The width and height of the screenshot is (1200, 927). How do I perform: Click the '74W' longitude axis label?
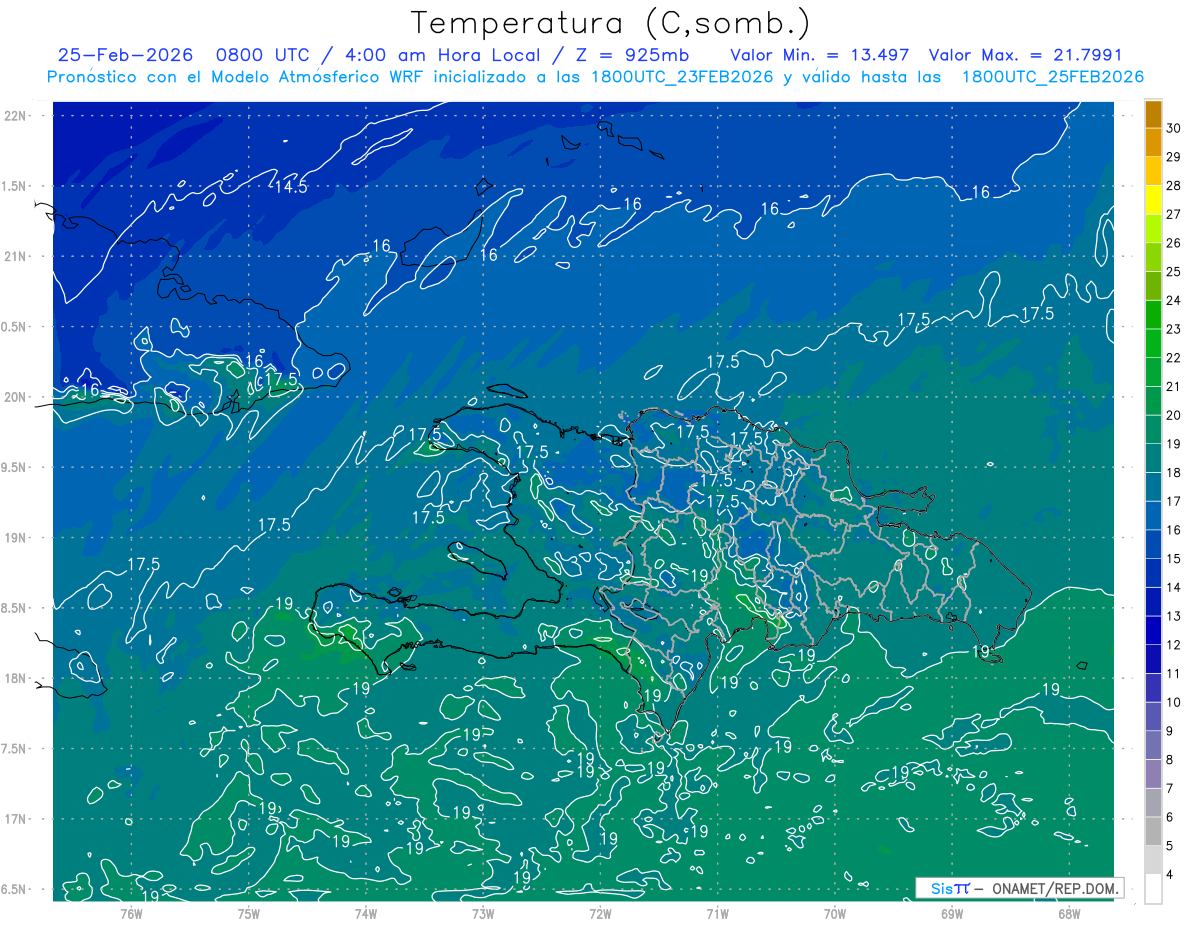click(x=365, y=913)
